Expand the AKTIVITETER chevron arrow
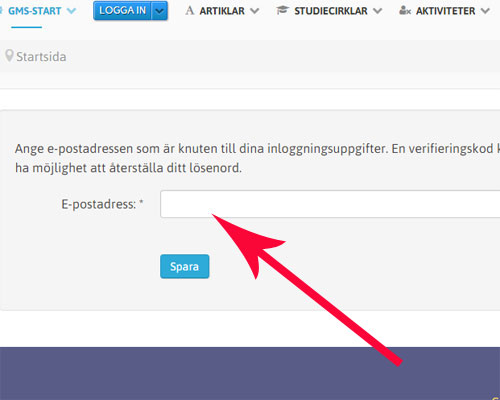The height and width of the screenshot is (400, 500). pyautogui.click(x=485, y=11)
